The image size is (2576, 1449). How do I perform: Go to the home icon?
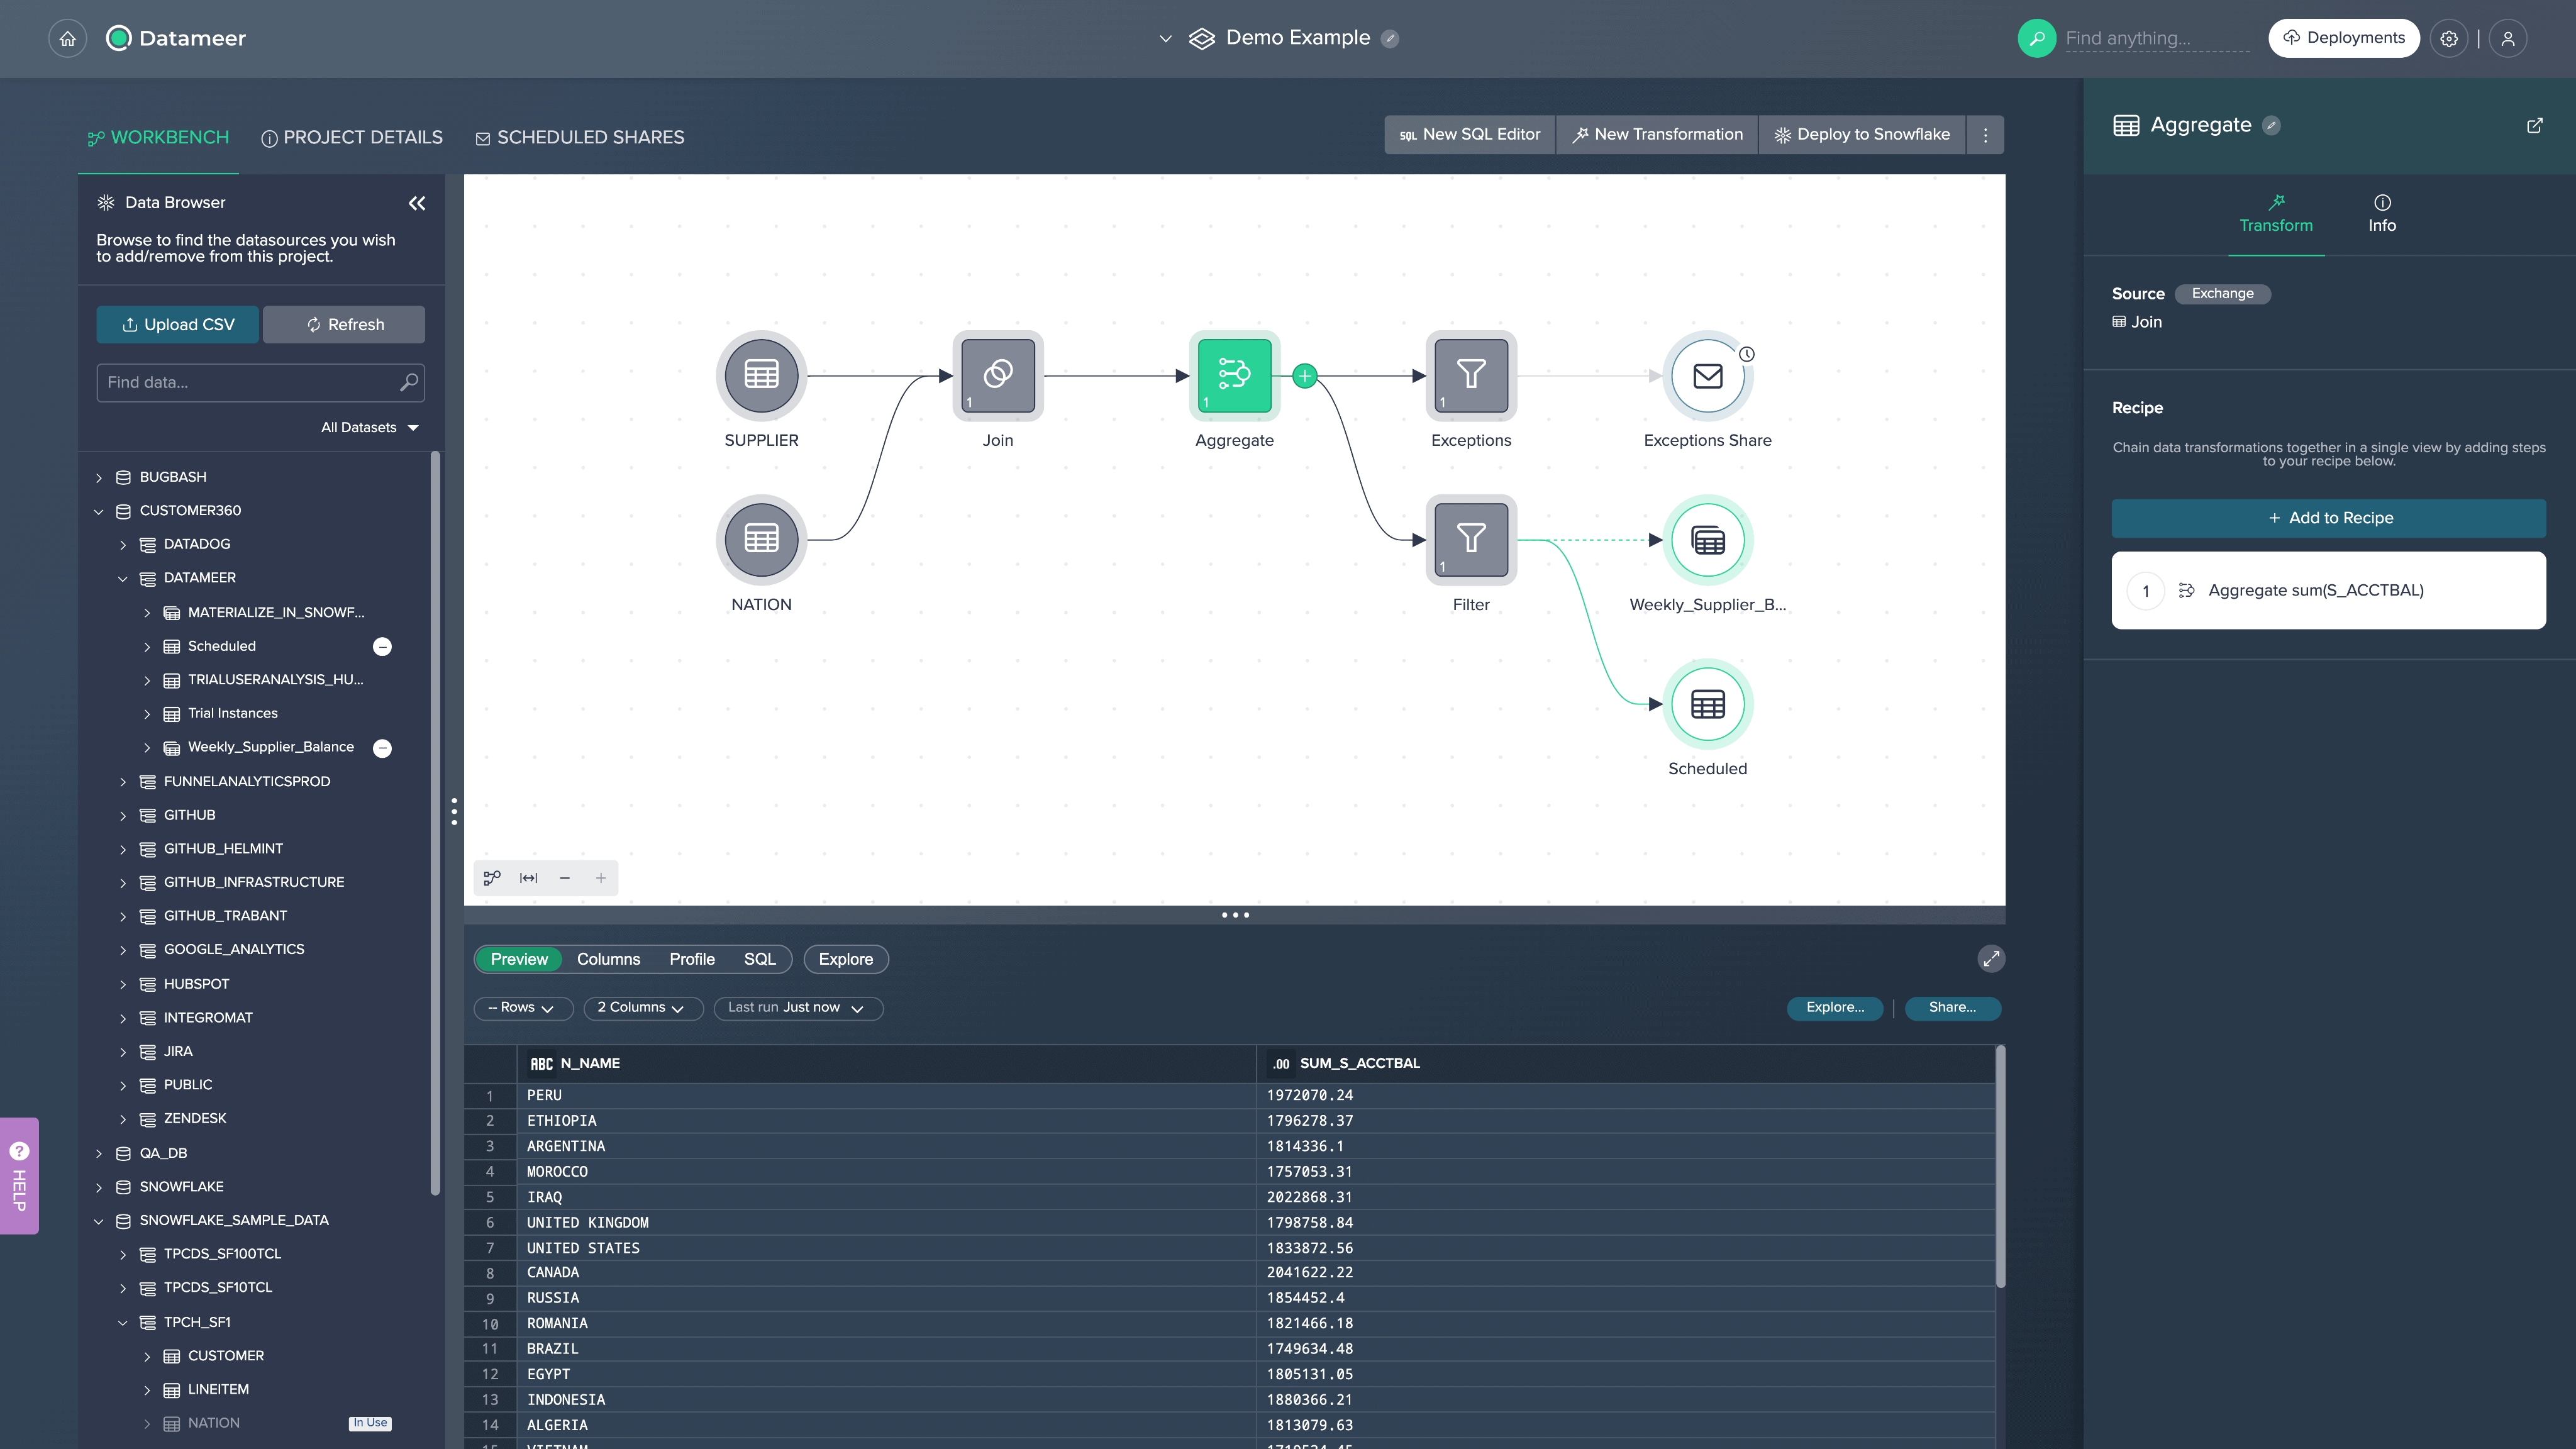pyautogui.click(x=67, y=38)
